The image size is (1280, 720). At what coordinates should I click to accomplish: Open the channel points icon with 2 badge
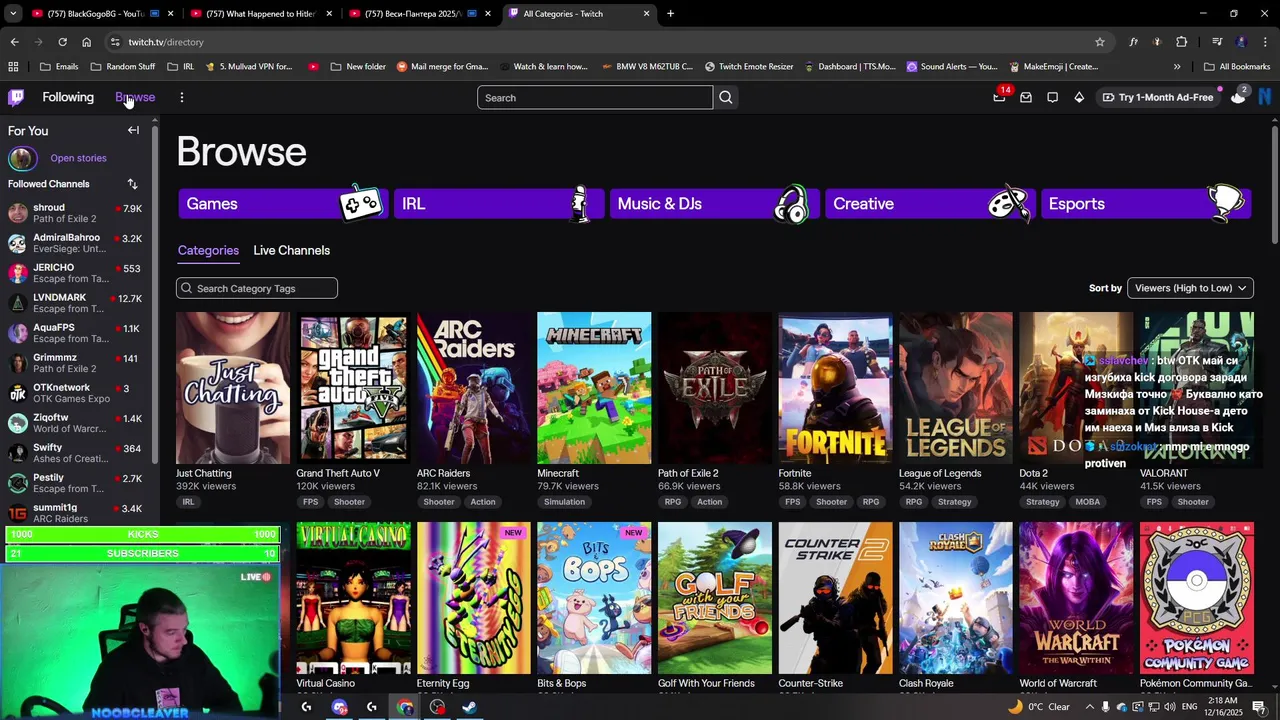click(1238, 96)
